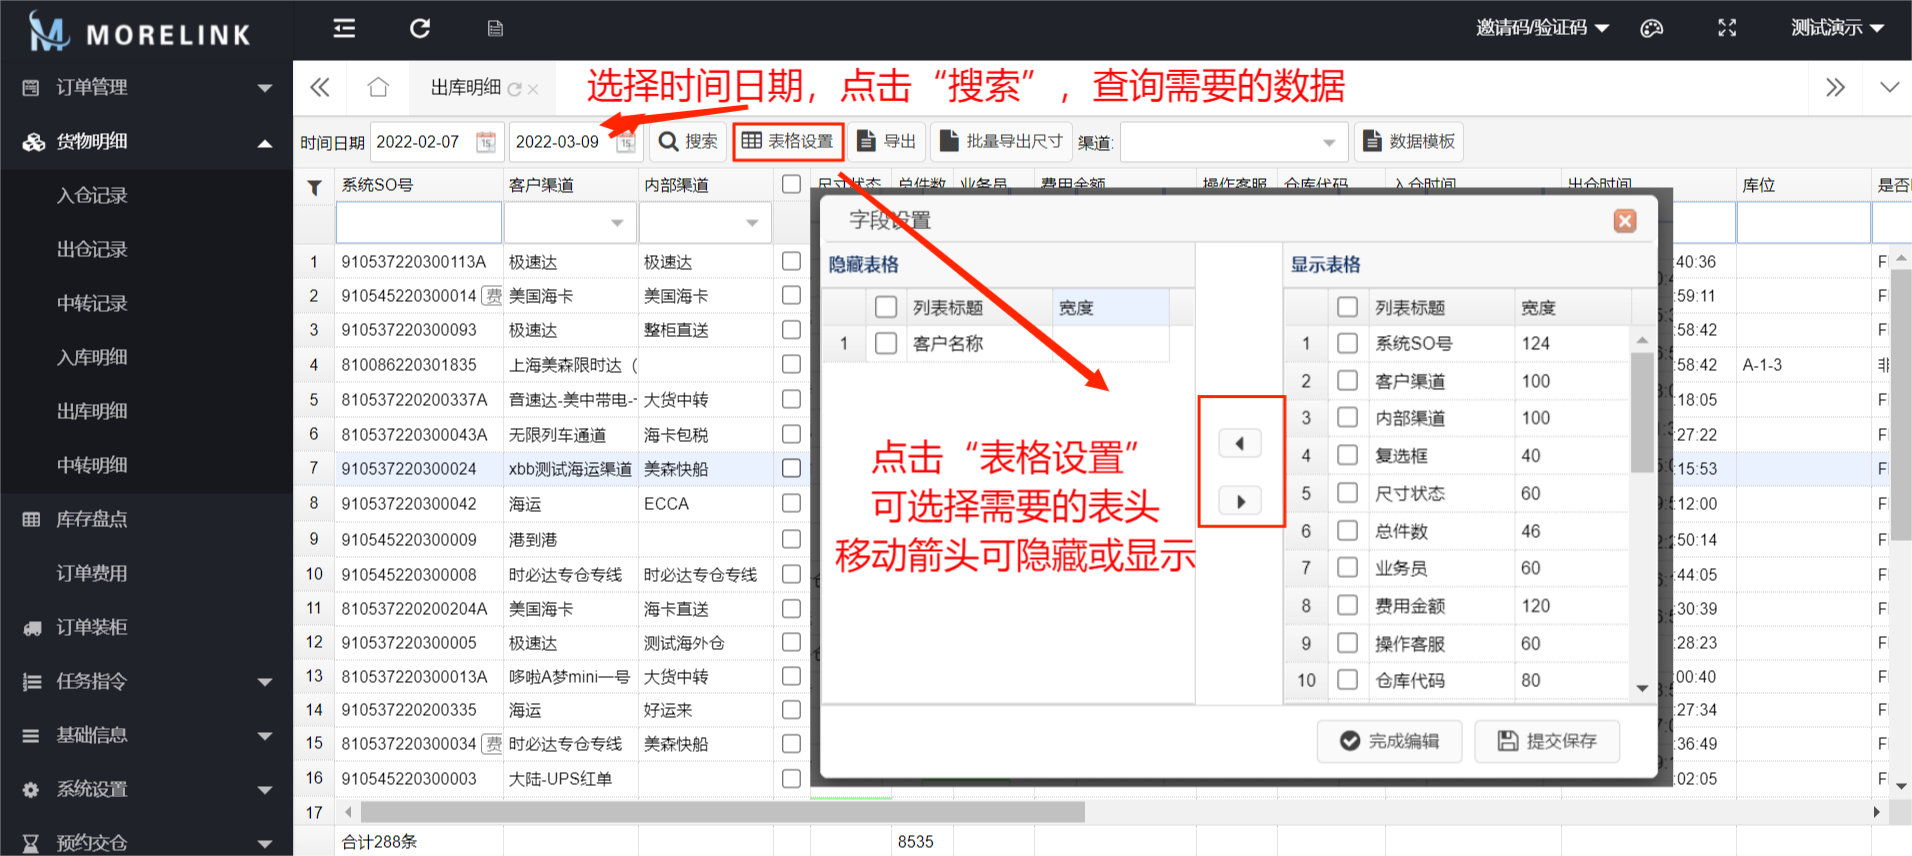Collapse 货物明细 sidebar menu
The width and height of the screenshot is (1912, 856).
(x=146, y=141)
